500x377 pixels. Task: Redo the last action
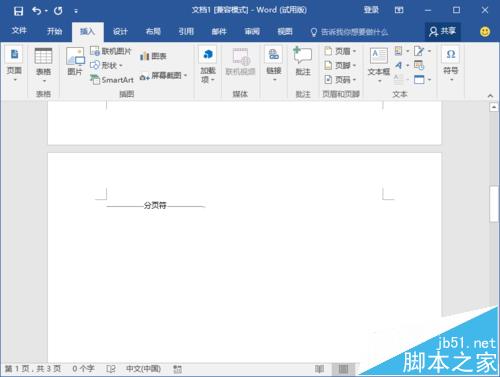(58, 11)
